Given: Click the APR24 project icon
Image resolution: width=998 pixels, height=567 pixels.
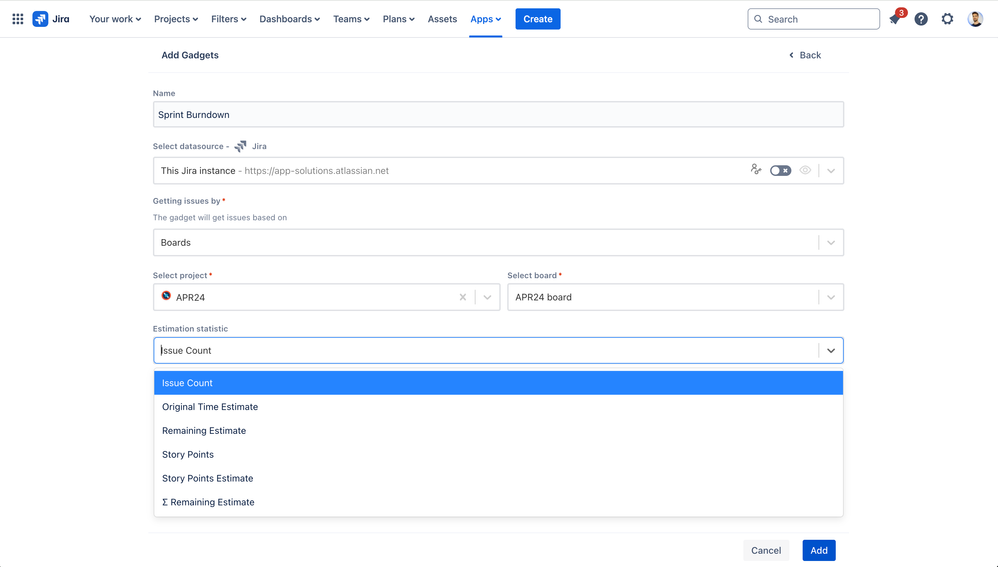Looking at the screenshot, I should pos(166,296).
